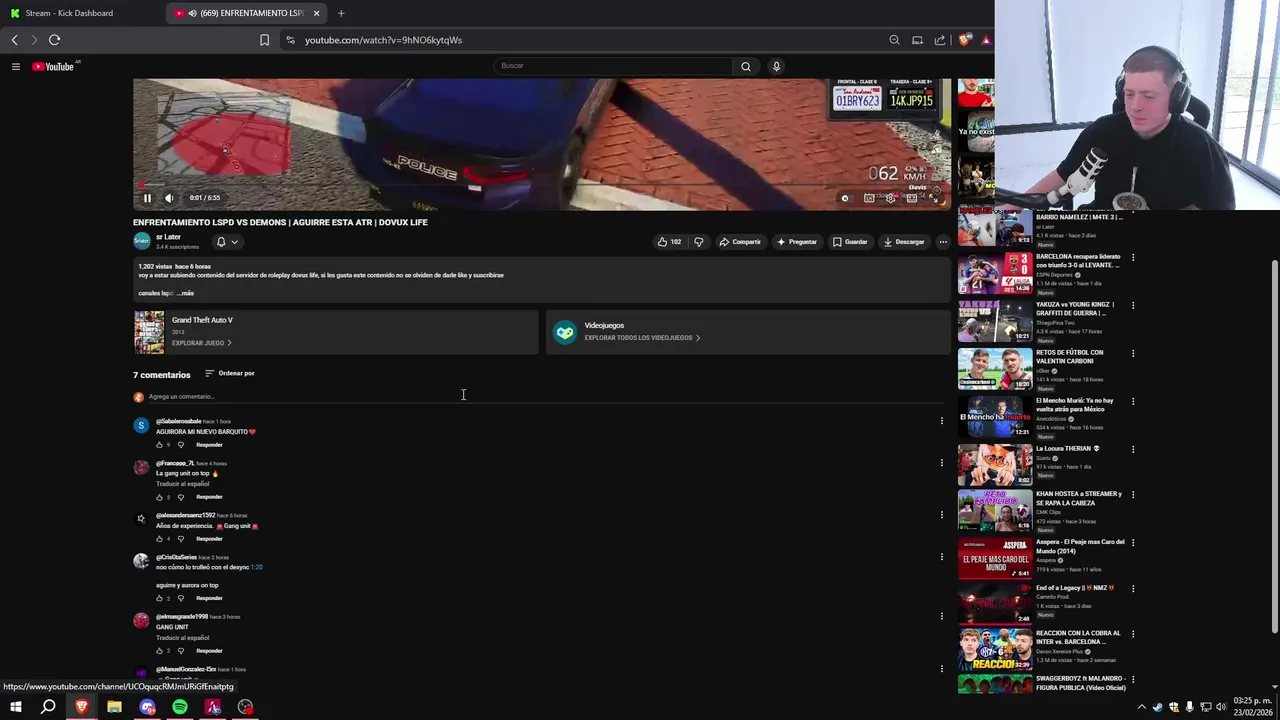Open site info icon in address bar

(x=290, y=40)
